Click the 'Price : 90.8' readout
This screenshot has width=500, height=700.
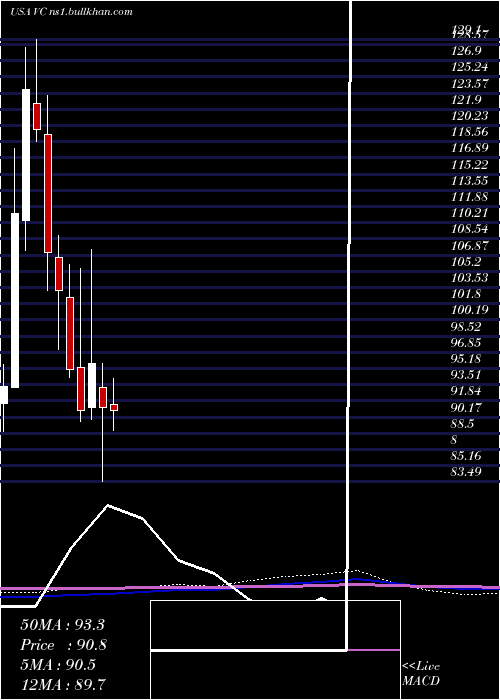click(x=63, y=645)
